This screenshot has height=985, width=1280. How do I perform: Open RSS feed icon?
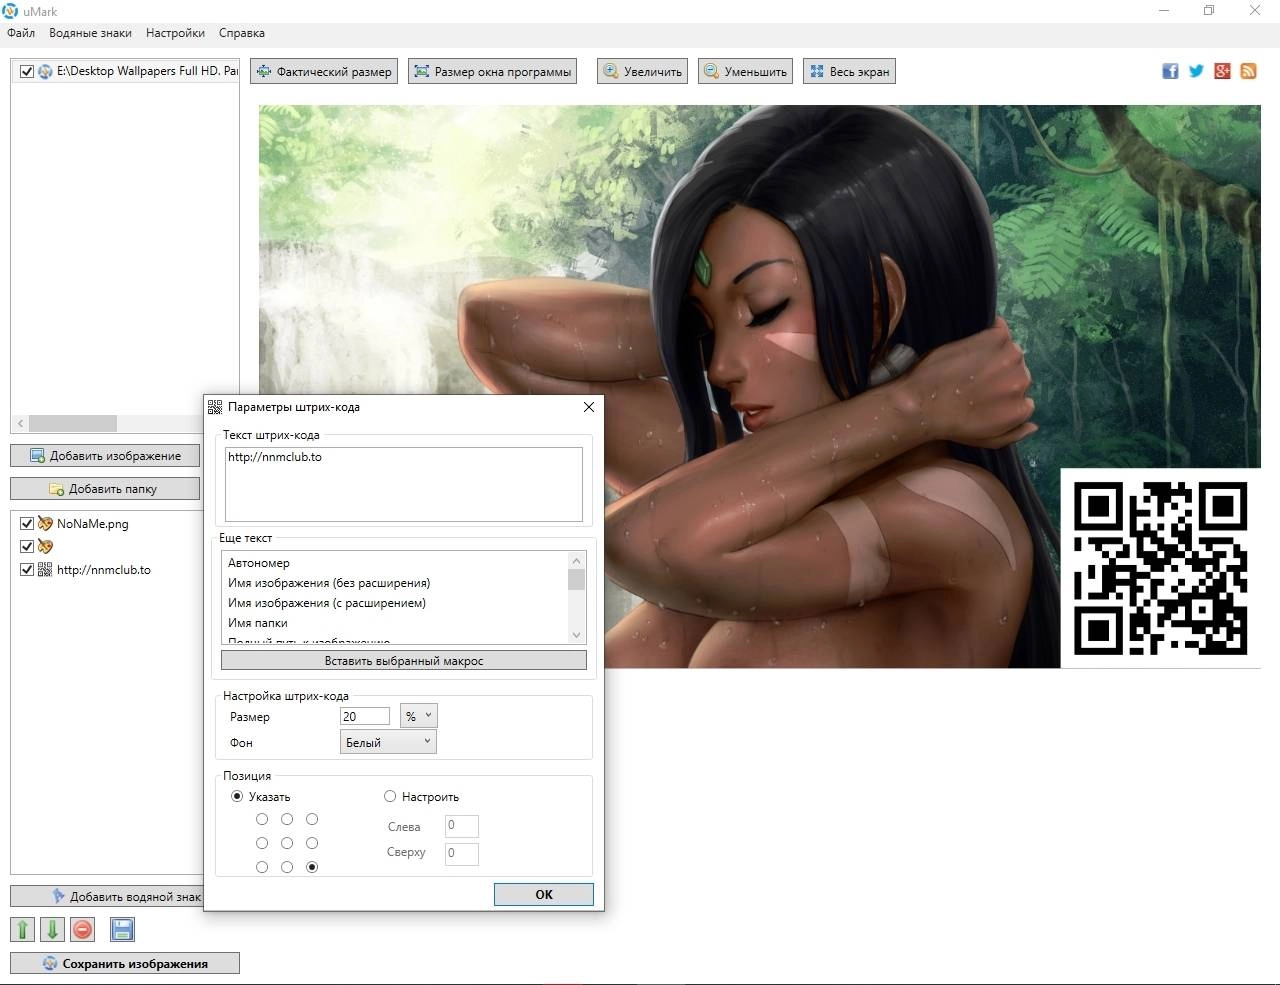coord(1248,71)
